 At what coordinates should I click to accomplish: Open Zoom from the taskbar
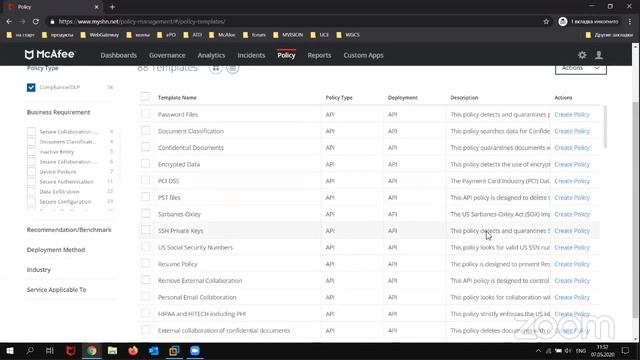point(195,351)
